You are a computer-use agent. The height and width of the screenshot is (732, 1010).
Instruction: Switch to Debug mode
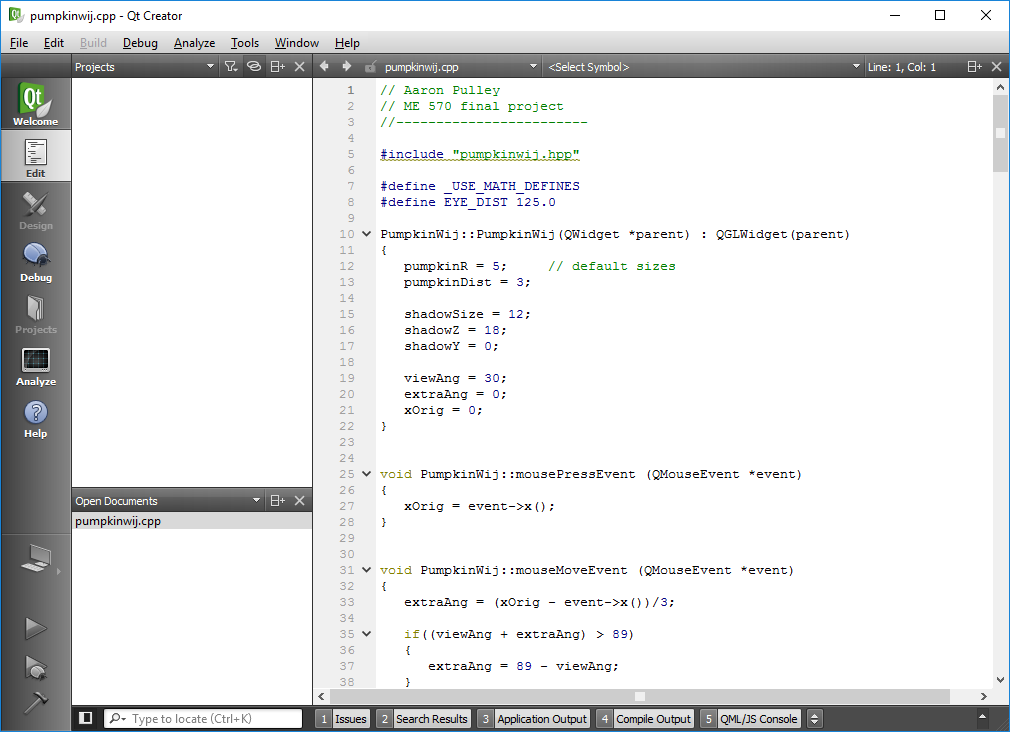click(x=35, y=260)
